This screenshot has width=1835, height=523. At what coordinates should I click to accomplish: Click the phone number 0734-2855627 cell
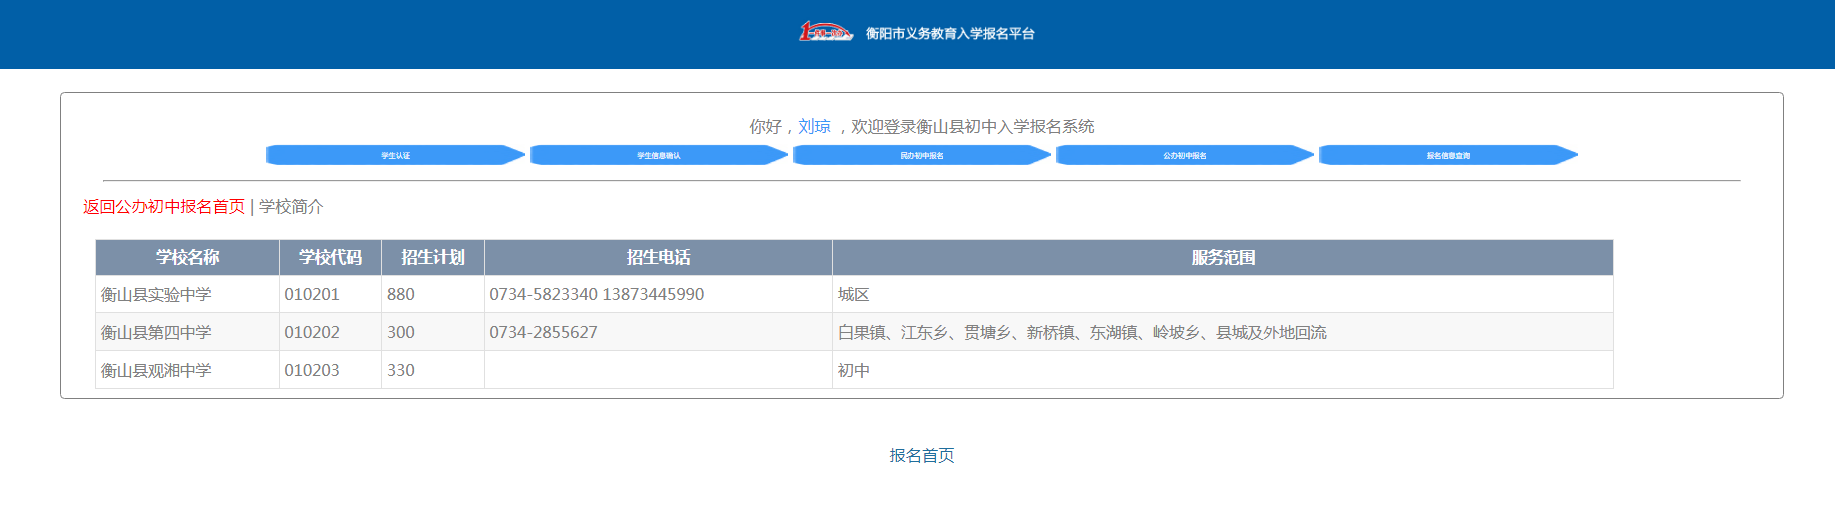(543, 333)
